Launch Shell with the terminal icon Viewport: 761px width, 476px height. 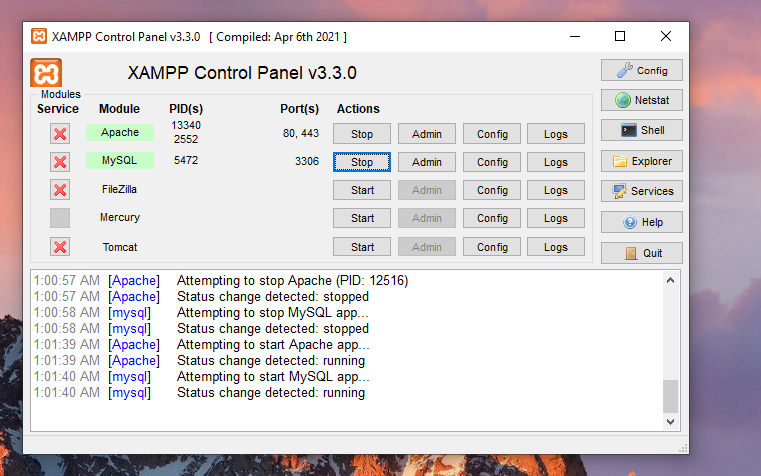[642, 130]
